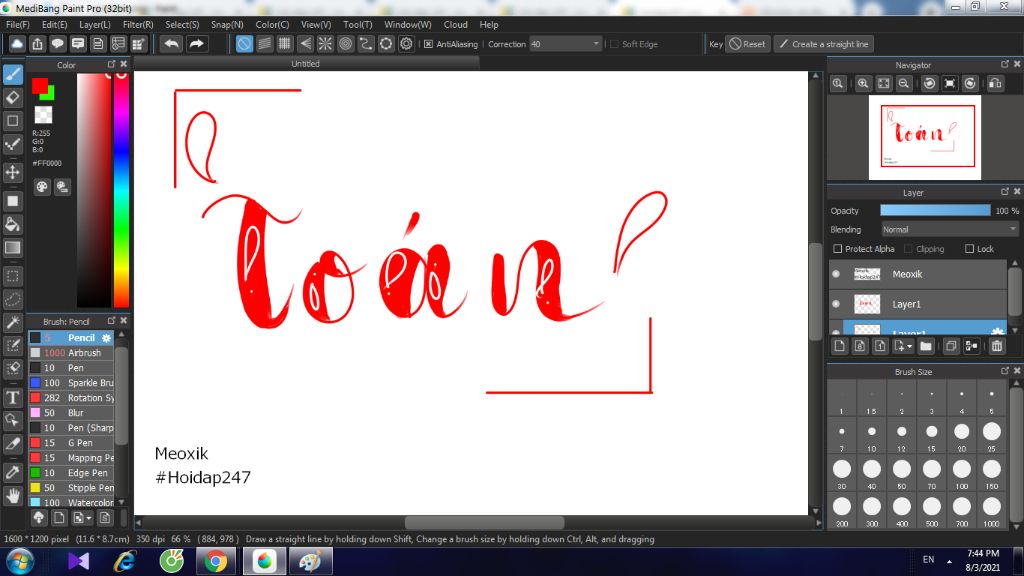Viewport: 1024px width, 576px height.
Task: Click the transparent color swatch
Action: pos(43,115)
